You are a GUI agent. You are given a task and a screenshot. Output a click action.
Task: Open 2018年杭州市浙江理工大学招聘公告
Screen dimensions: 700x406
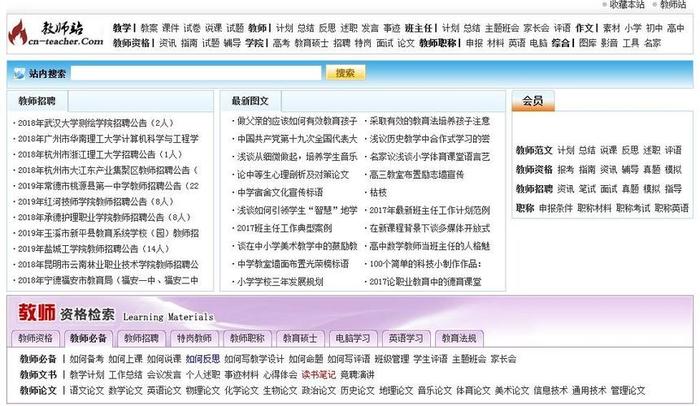click(100, 155)
